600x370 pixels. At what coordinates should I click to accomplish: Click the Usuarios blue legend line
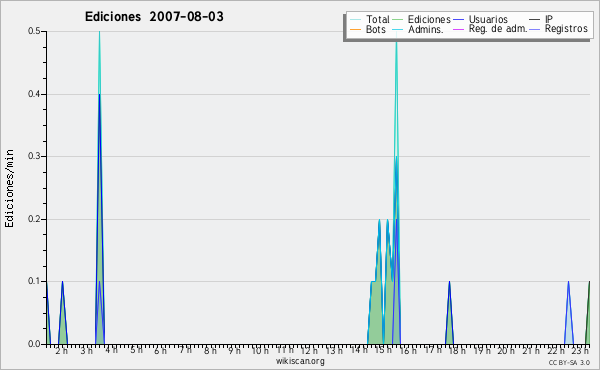tap(458, 20)
